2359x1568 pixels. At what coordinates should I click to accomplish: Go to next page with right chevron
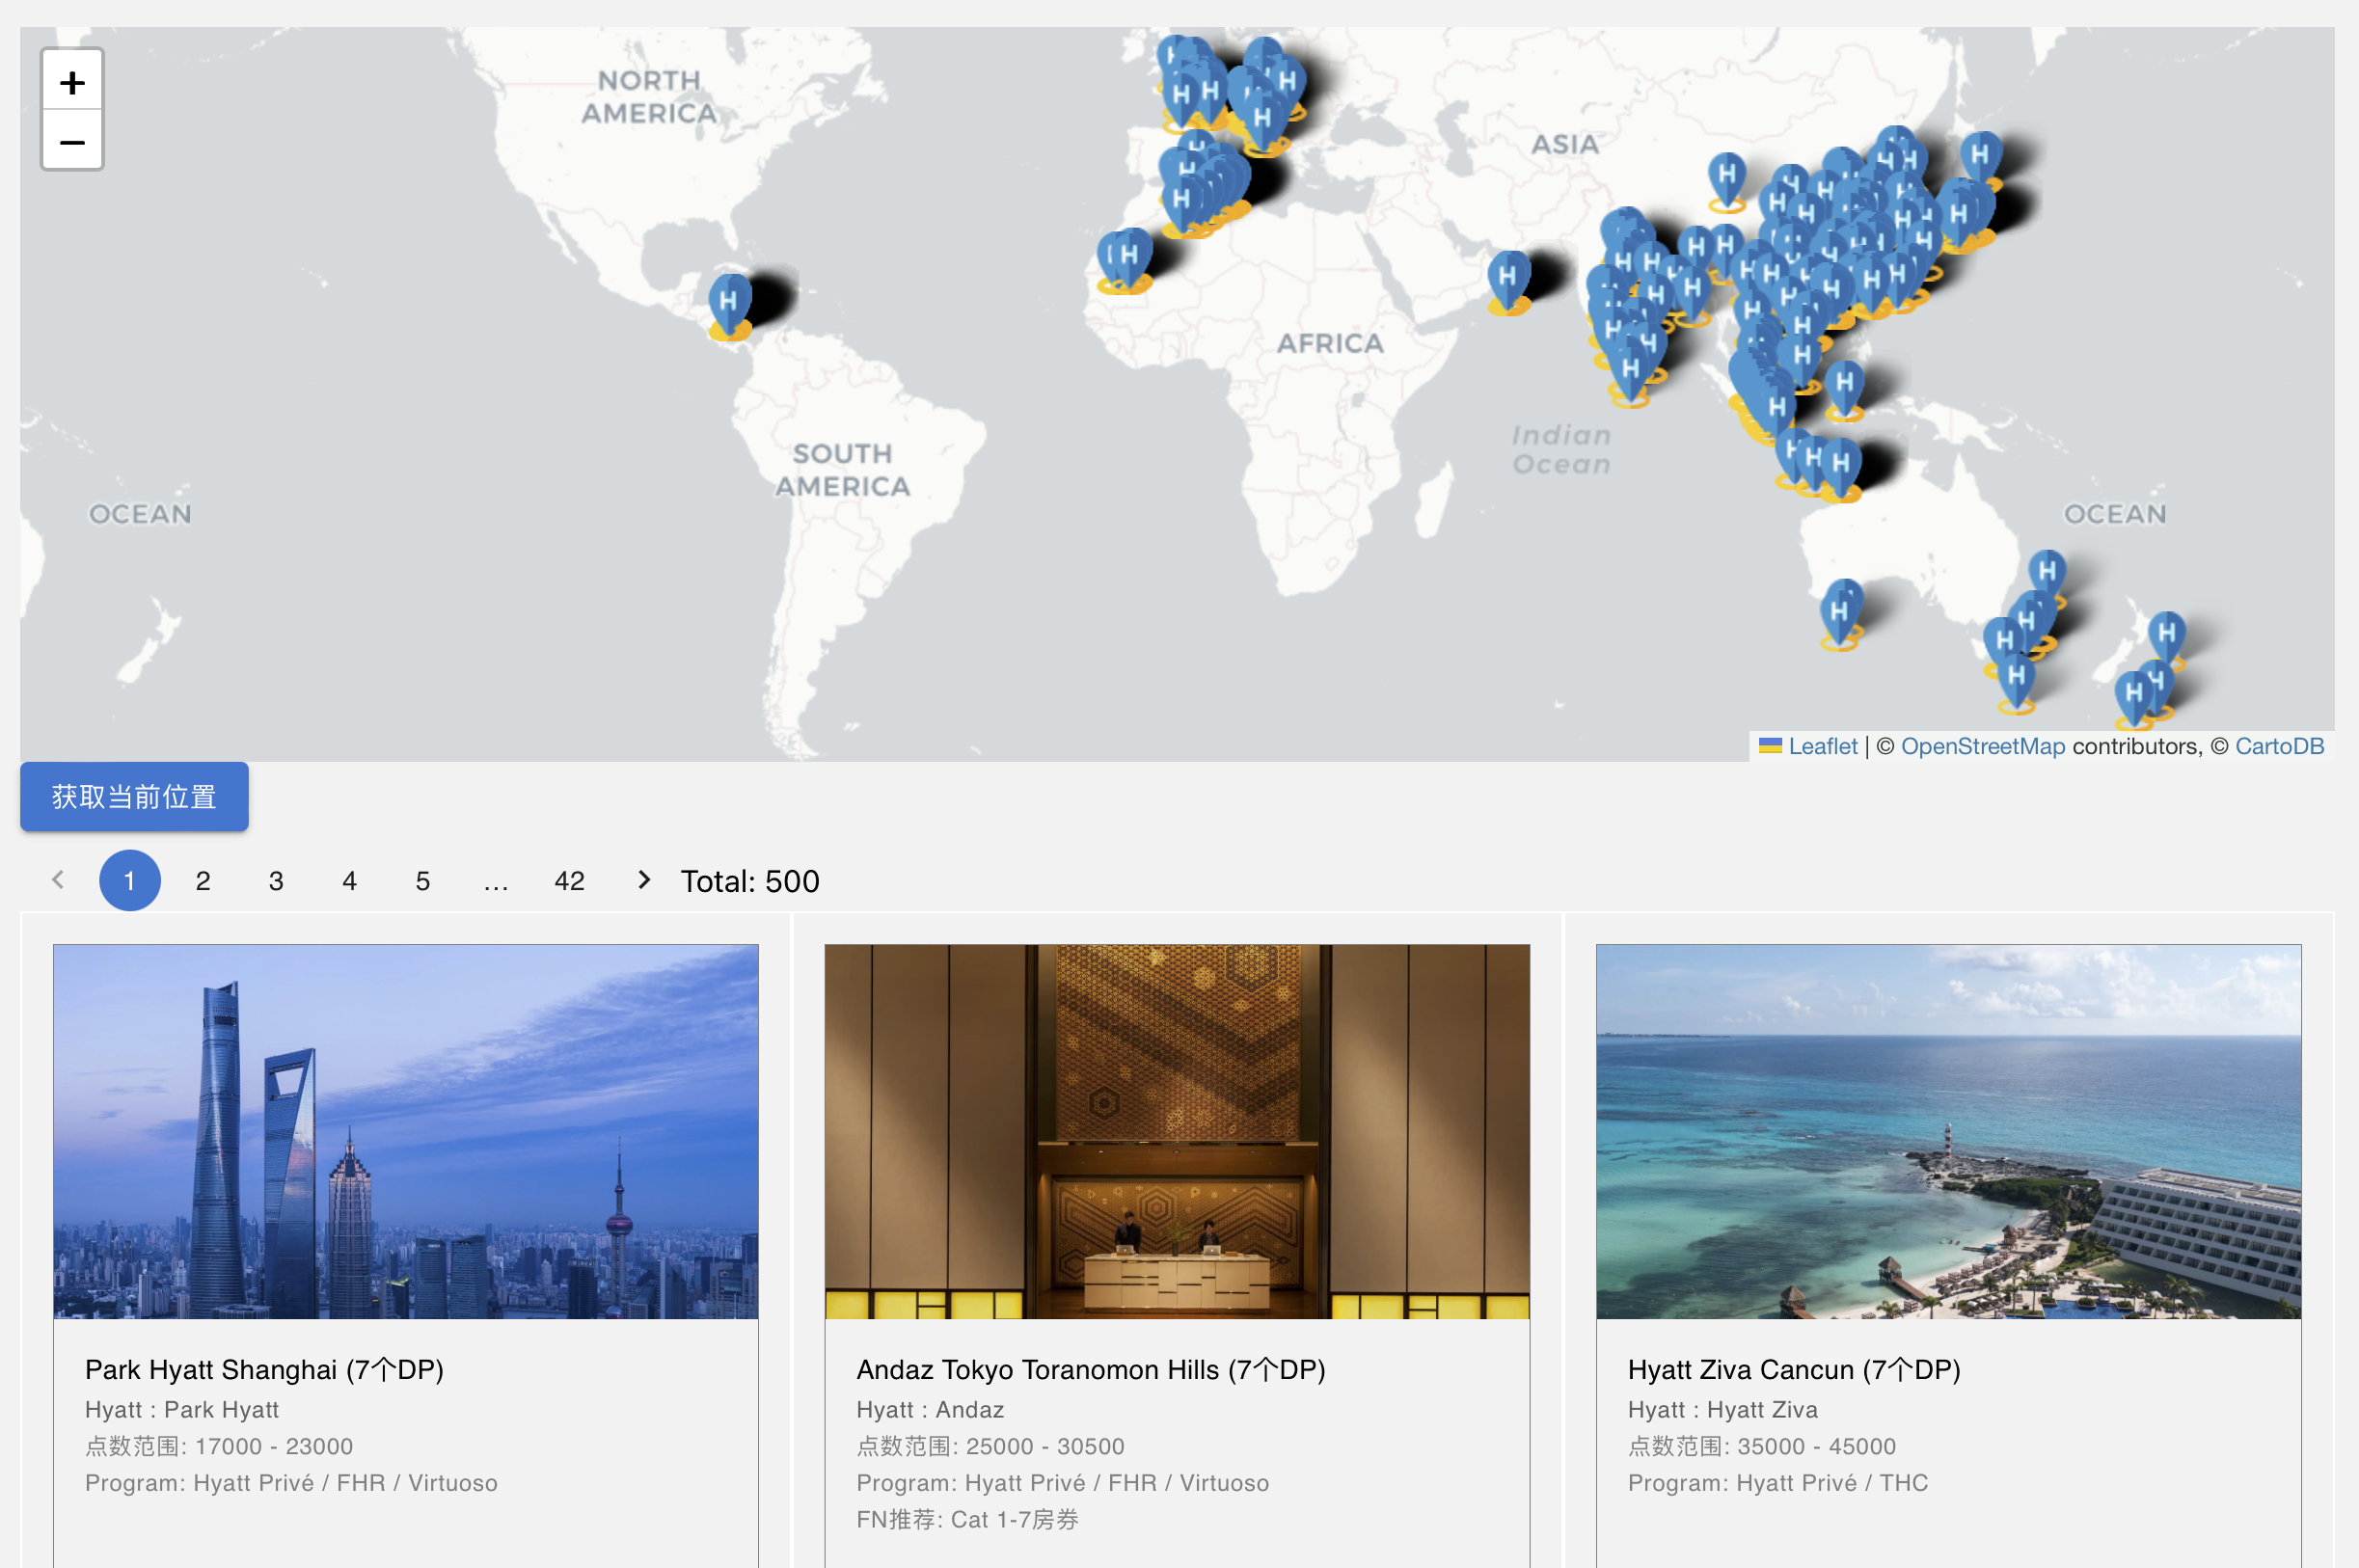pyautogui.click(x=644, y=880)
